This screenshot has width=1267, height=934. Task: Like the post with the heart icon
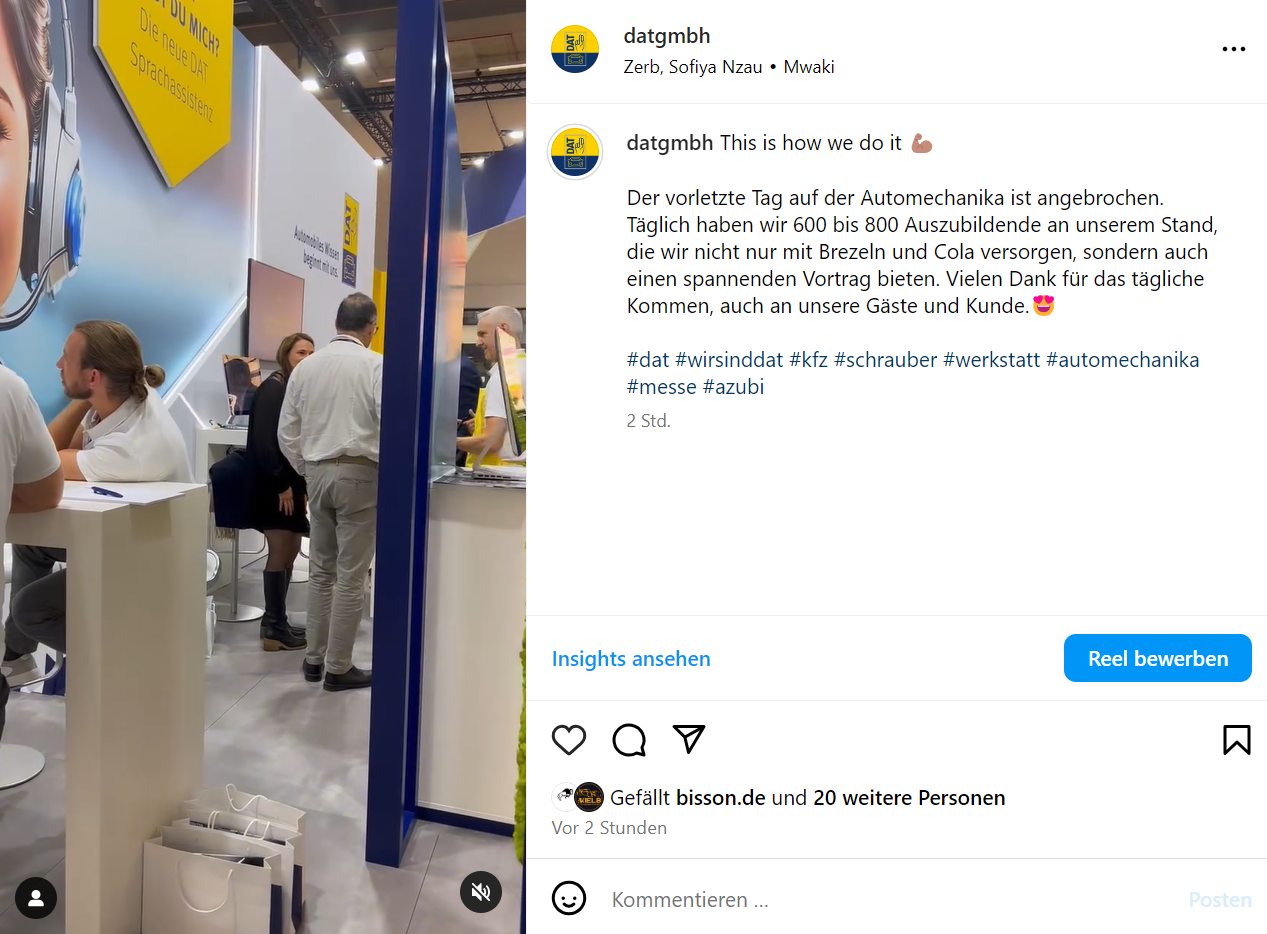click(x=569, y=740)
